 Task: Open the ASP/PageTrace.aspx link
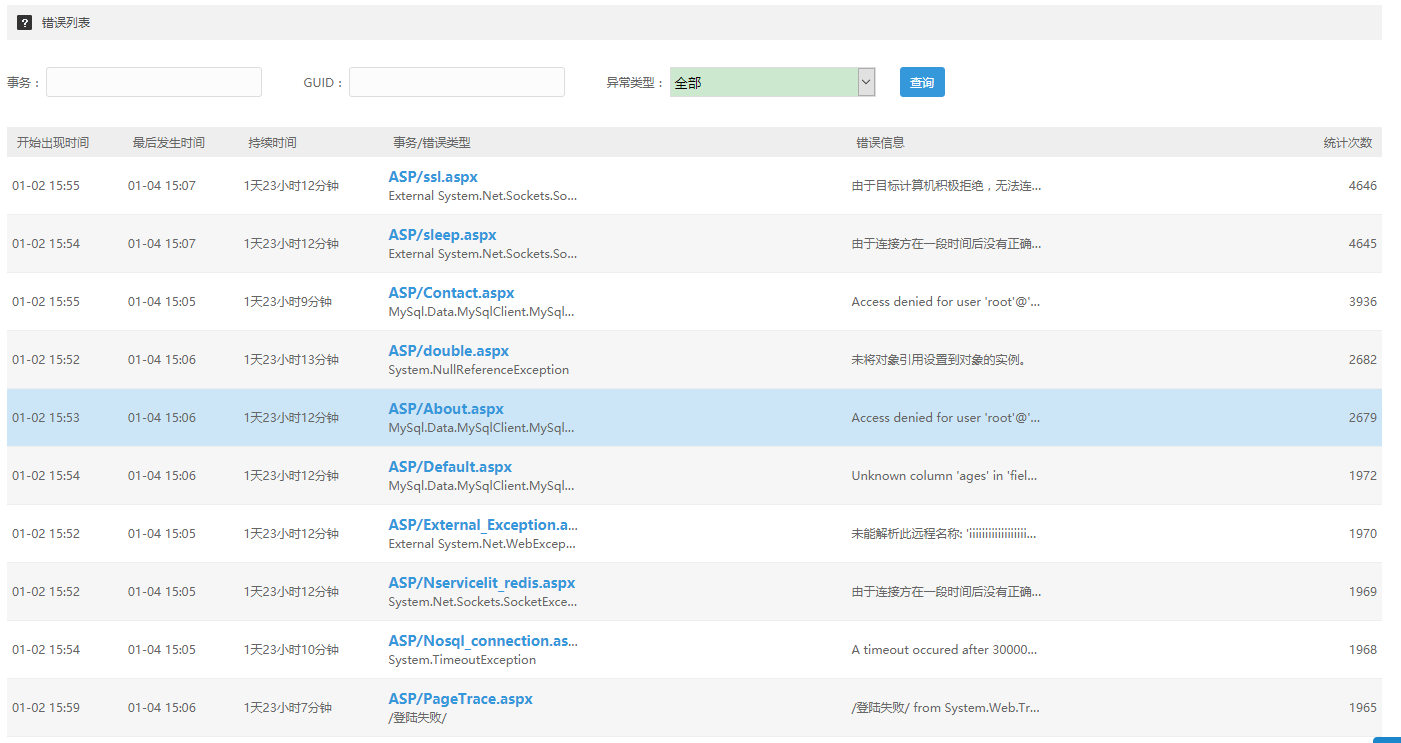click(x=460, y=699)
